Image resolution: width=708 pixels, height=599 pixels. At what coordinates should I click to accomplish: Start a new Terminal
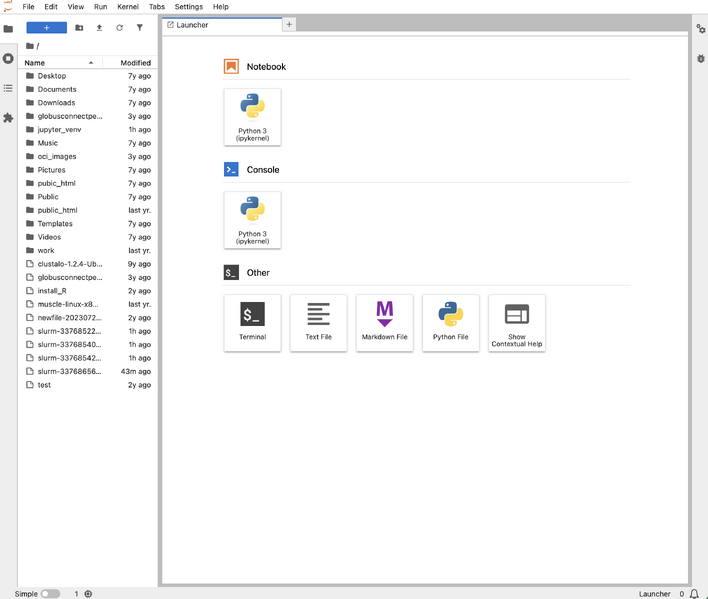click(x=252, y=323)
